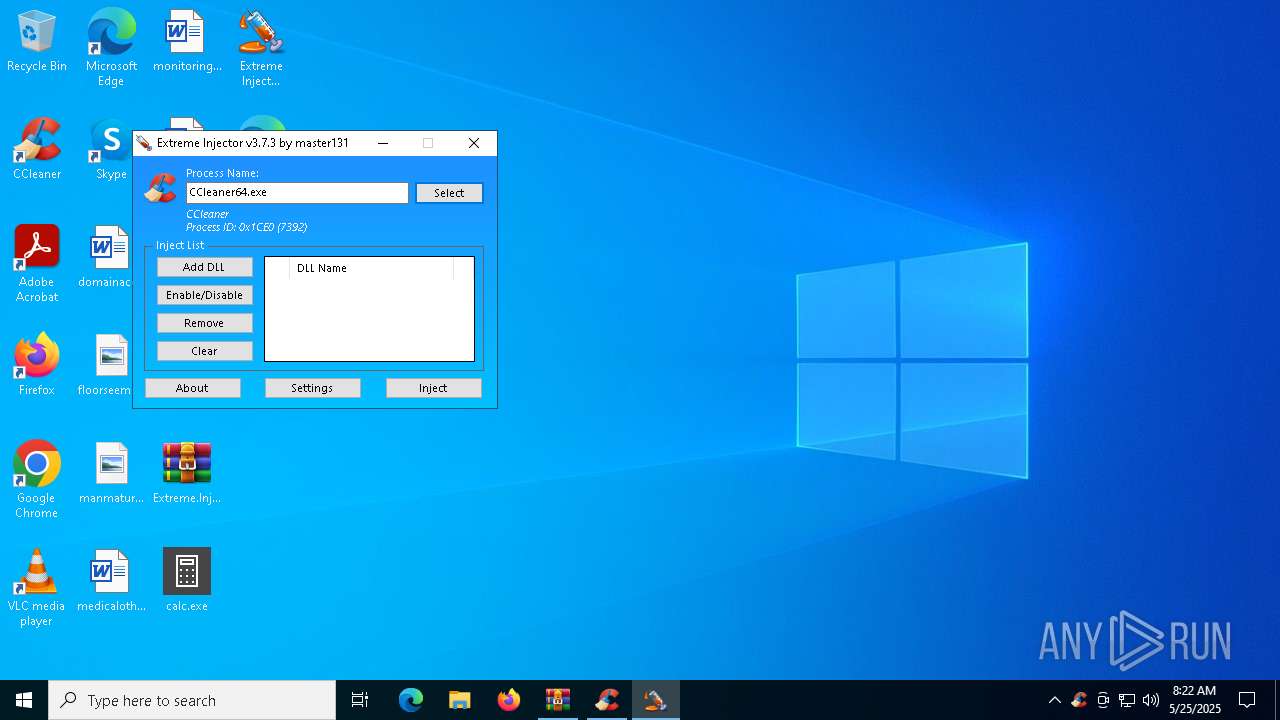Select the VLC media player icon
Viewport: 1280px width, 720px height.
pyautogui.click(x=37, y=588)
